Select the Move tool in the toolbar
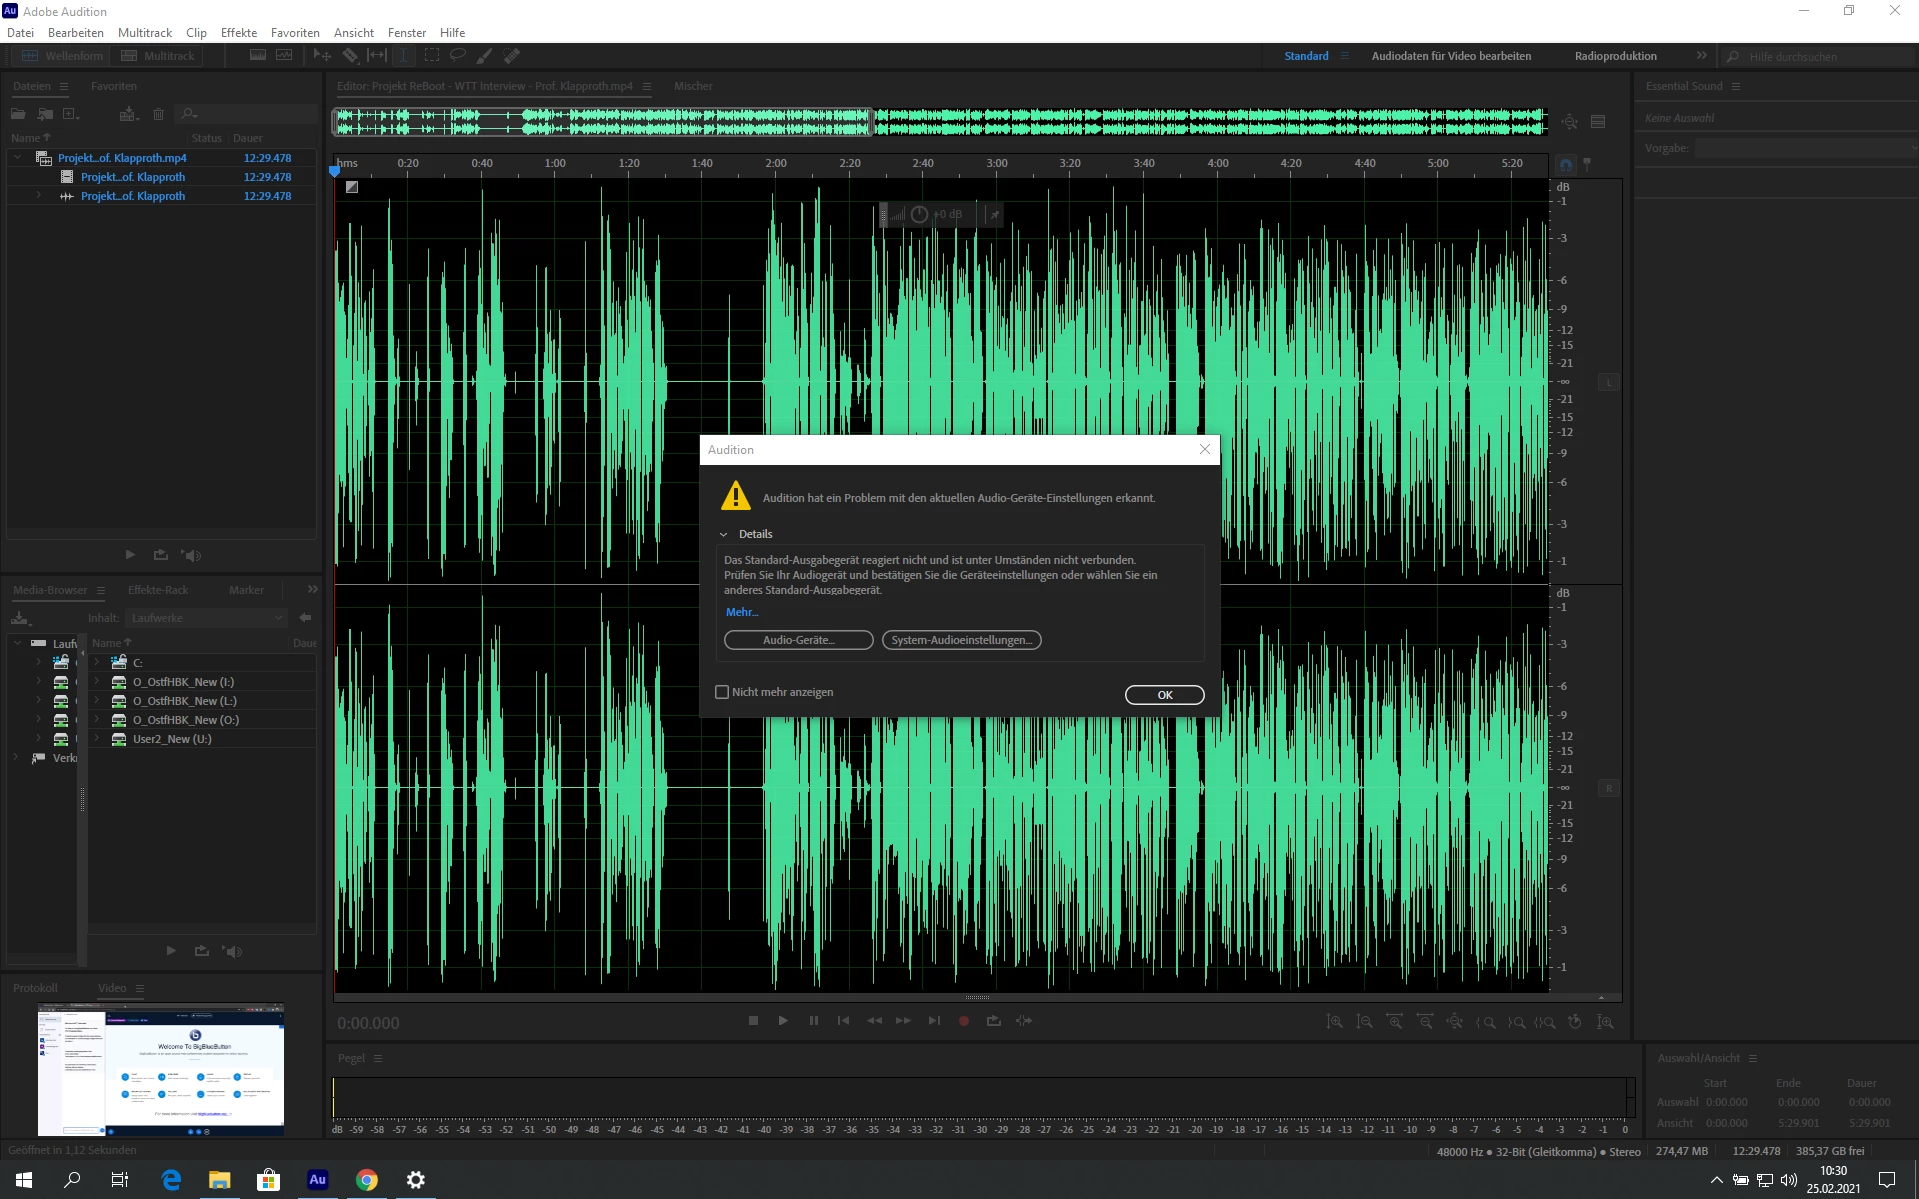1919x1199 pixels. coord(322,56)
